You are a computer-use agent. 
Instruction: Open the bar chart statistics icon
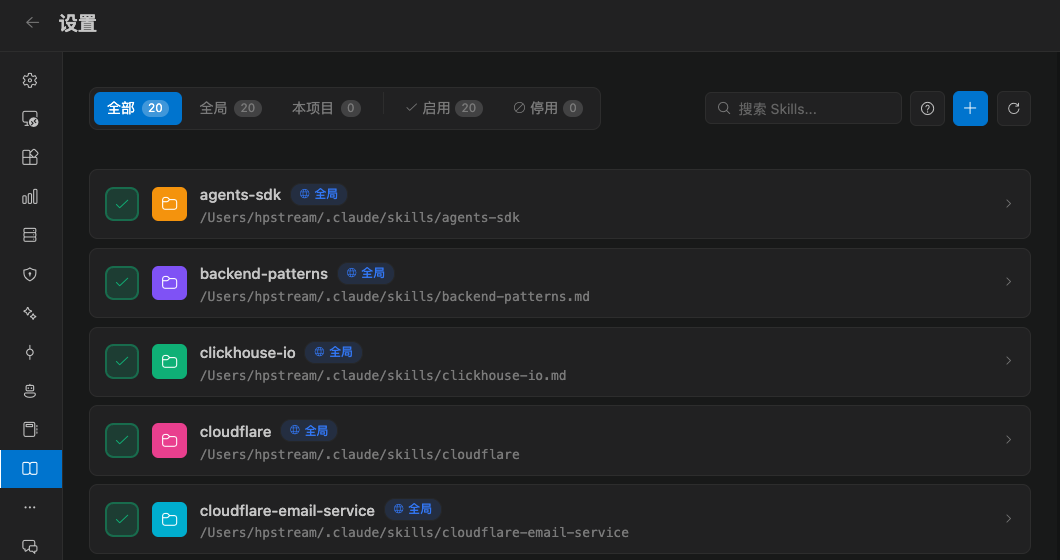pyautogui.click(x=30, y=197)
